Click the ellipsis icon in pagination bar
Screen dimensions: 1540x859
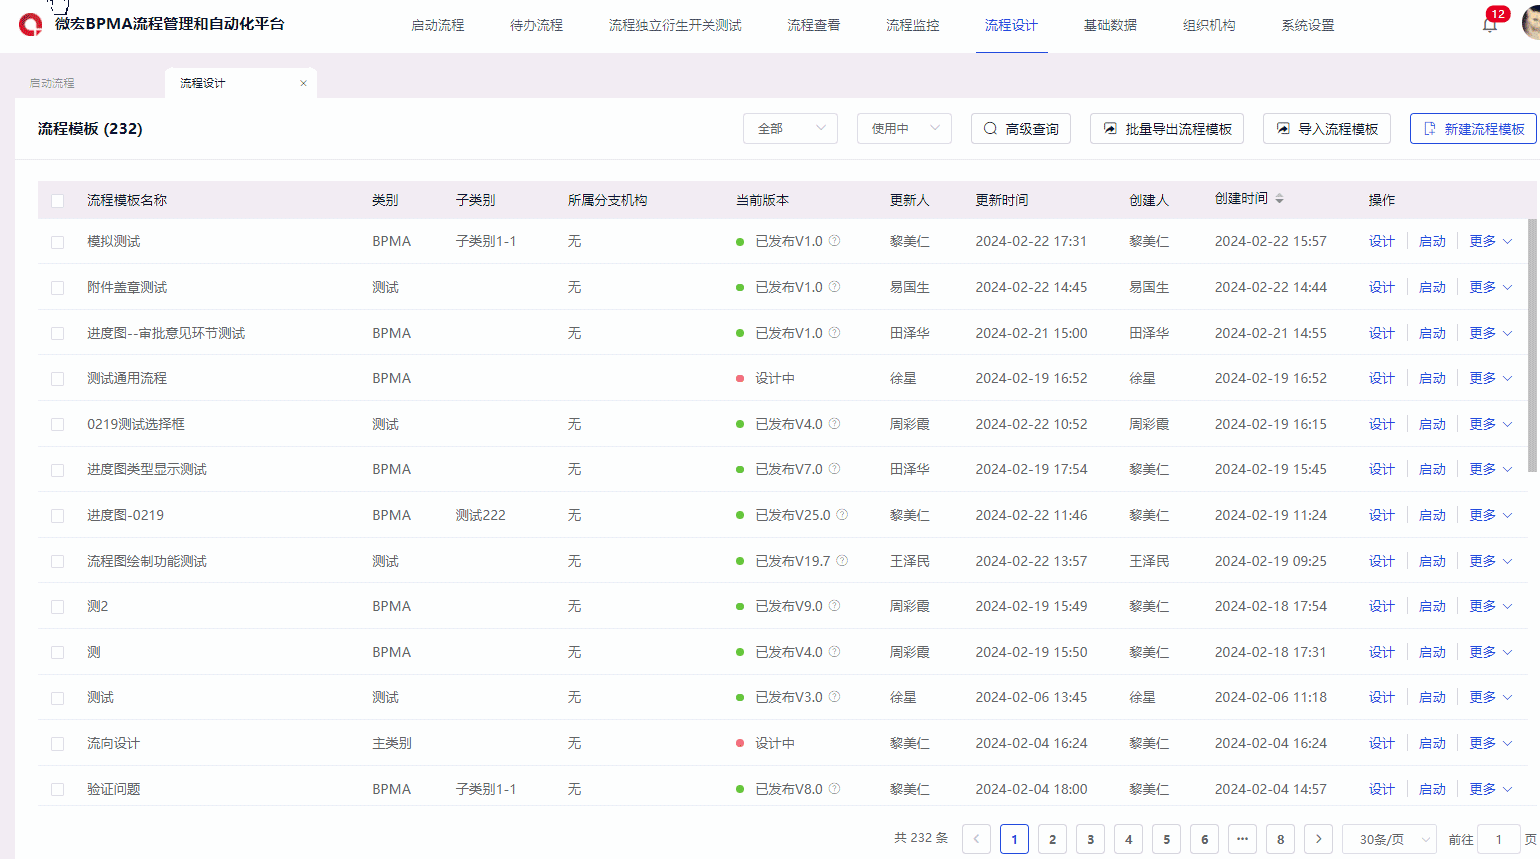tap(1242, 839)
